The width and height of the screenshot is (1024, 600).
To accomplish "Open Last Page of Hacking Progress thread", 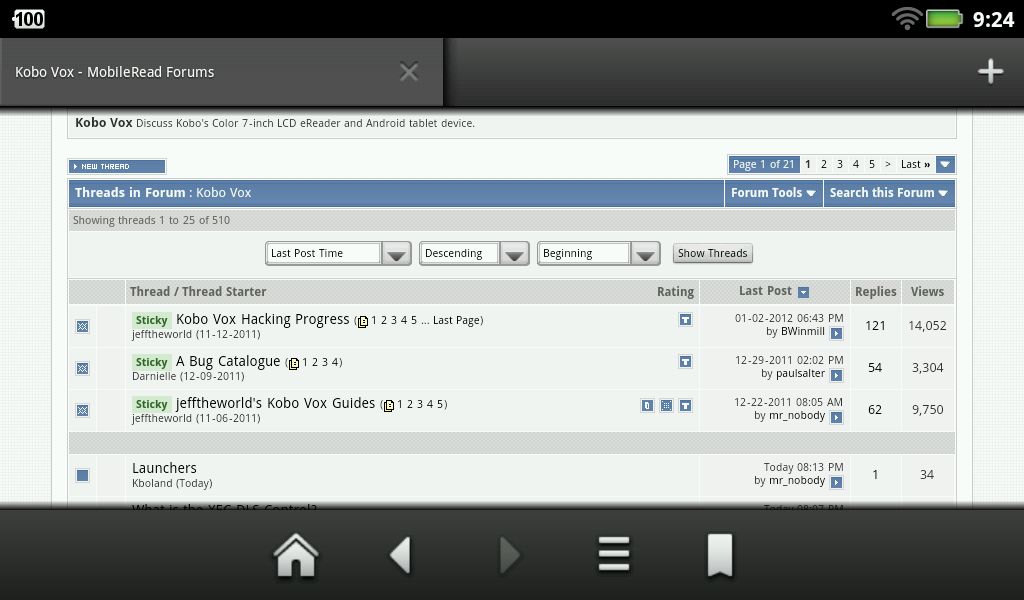I will click(456, 321).
